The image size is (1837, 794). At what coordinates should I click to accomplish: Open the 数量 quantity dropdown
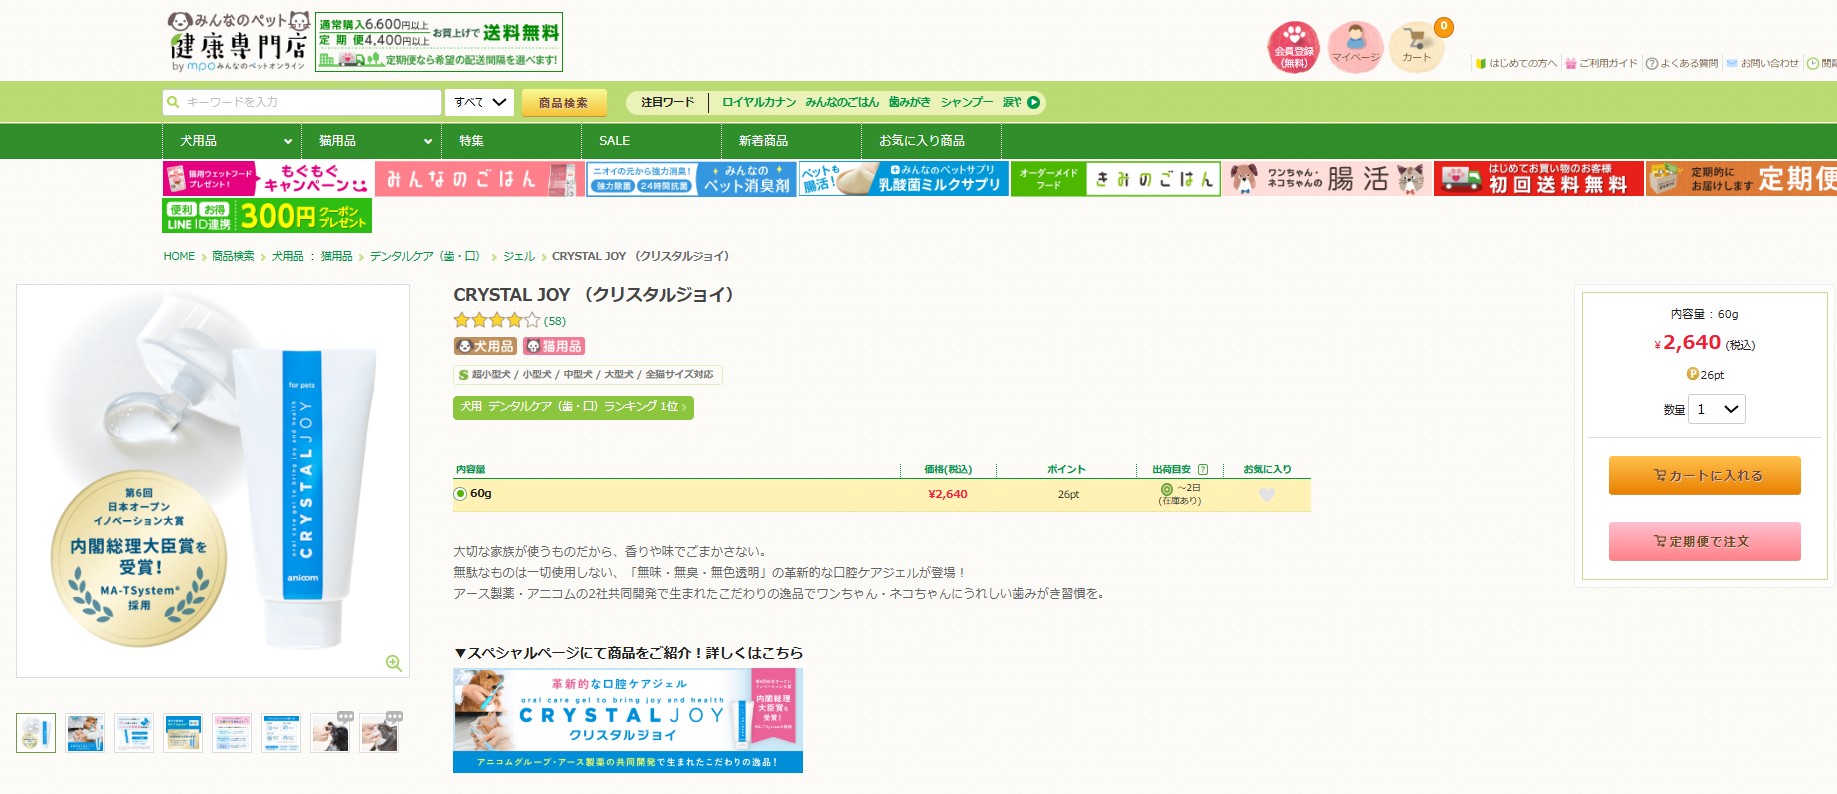click(1717, 409)
